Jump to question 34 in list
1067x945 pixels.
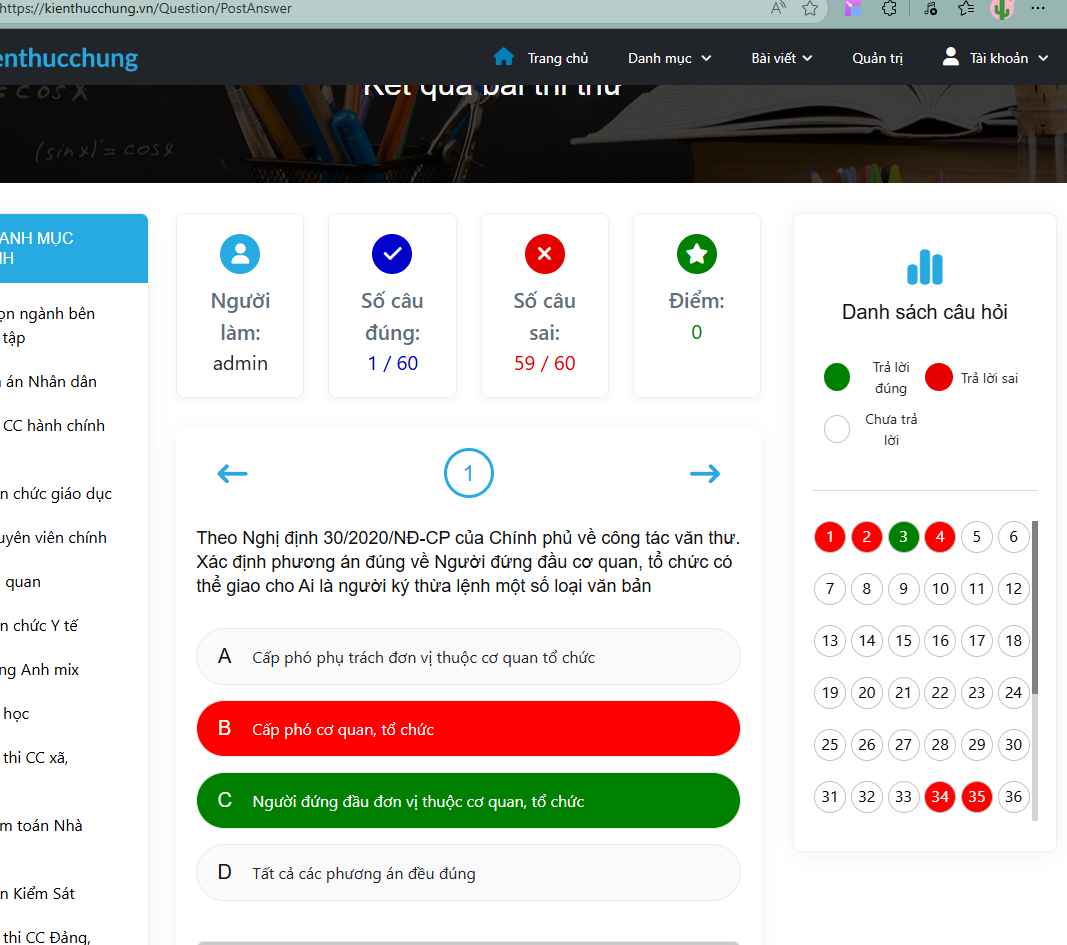[x=940, y=797]
